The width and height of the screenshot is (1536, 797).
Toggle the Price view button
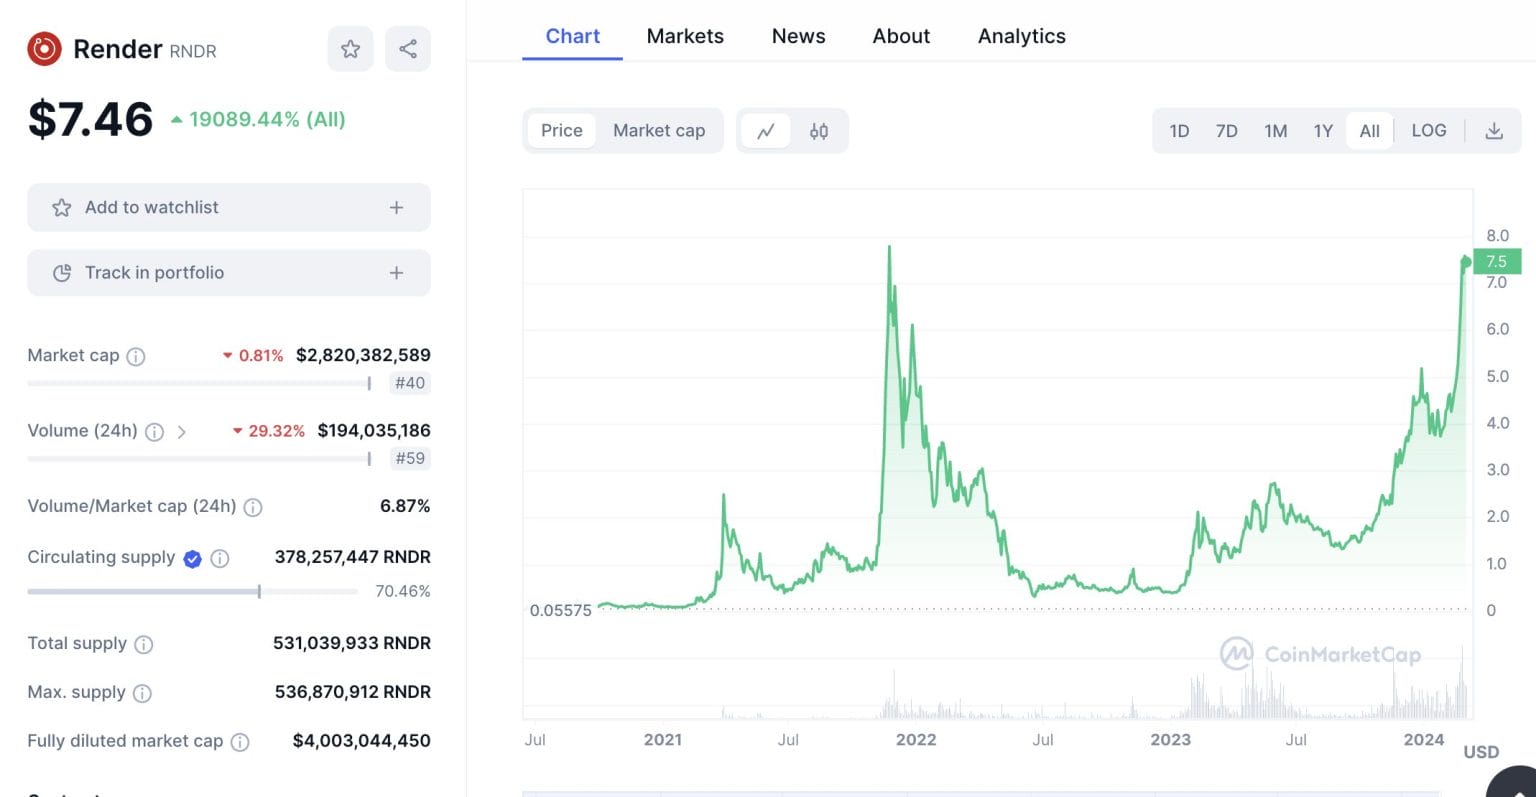(x=561, y=130)
